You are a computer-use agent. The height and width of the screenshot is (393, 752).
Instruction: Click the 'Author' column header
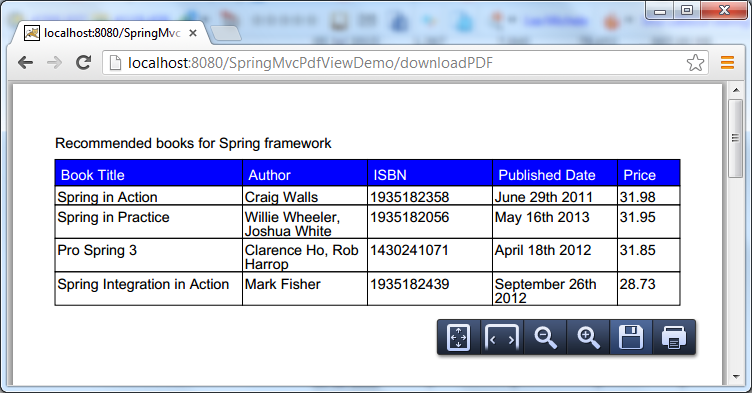pyautogui.click(x=305, y=173)
